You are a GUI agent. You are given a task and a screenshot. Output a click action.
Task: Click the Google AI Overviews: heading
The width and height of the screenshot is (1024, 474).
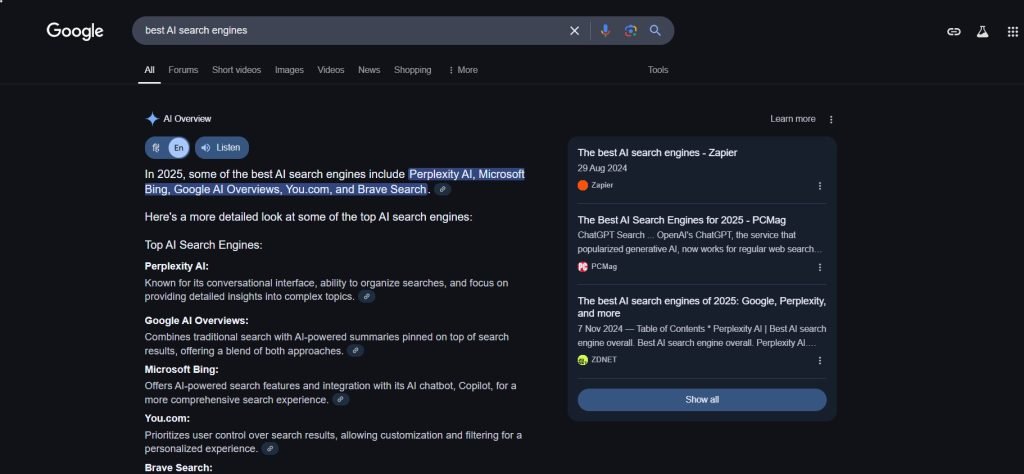[197, 321]
